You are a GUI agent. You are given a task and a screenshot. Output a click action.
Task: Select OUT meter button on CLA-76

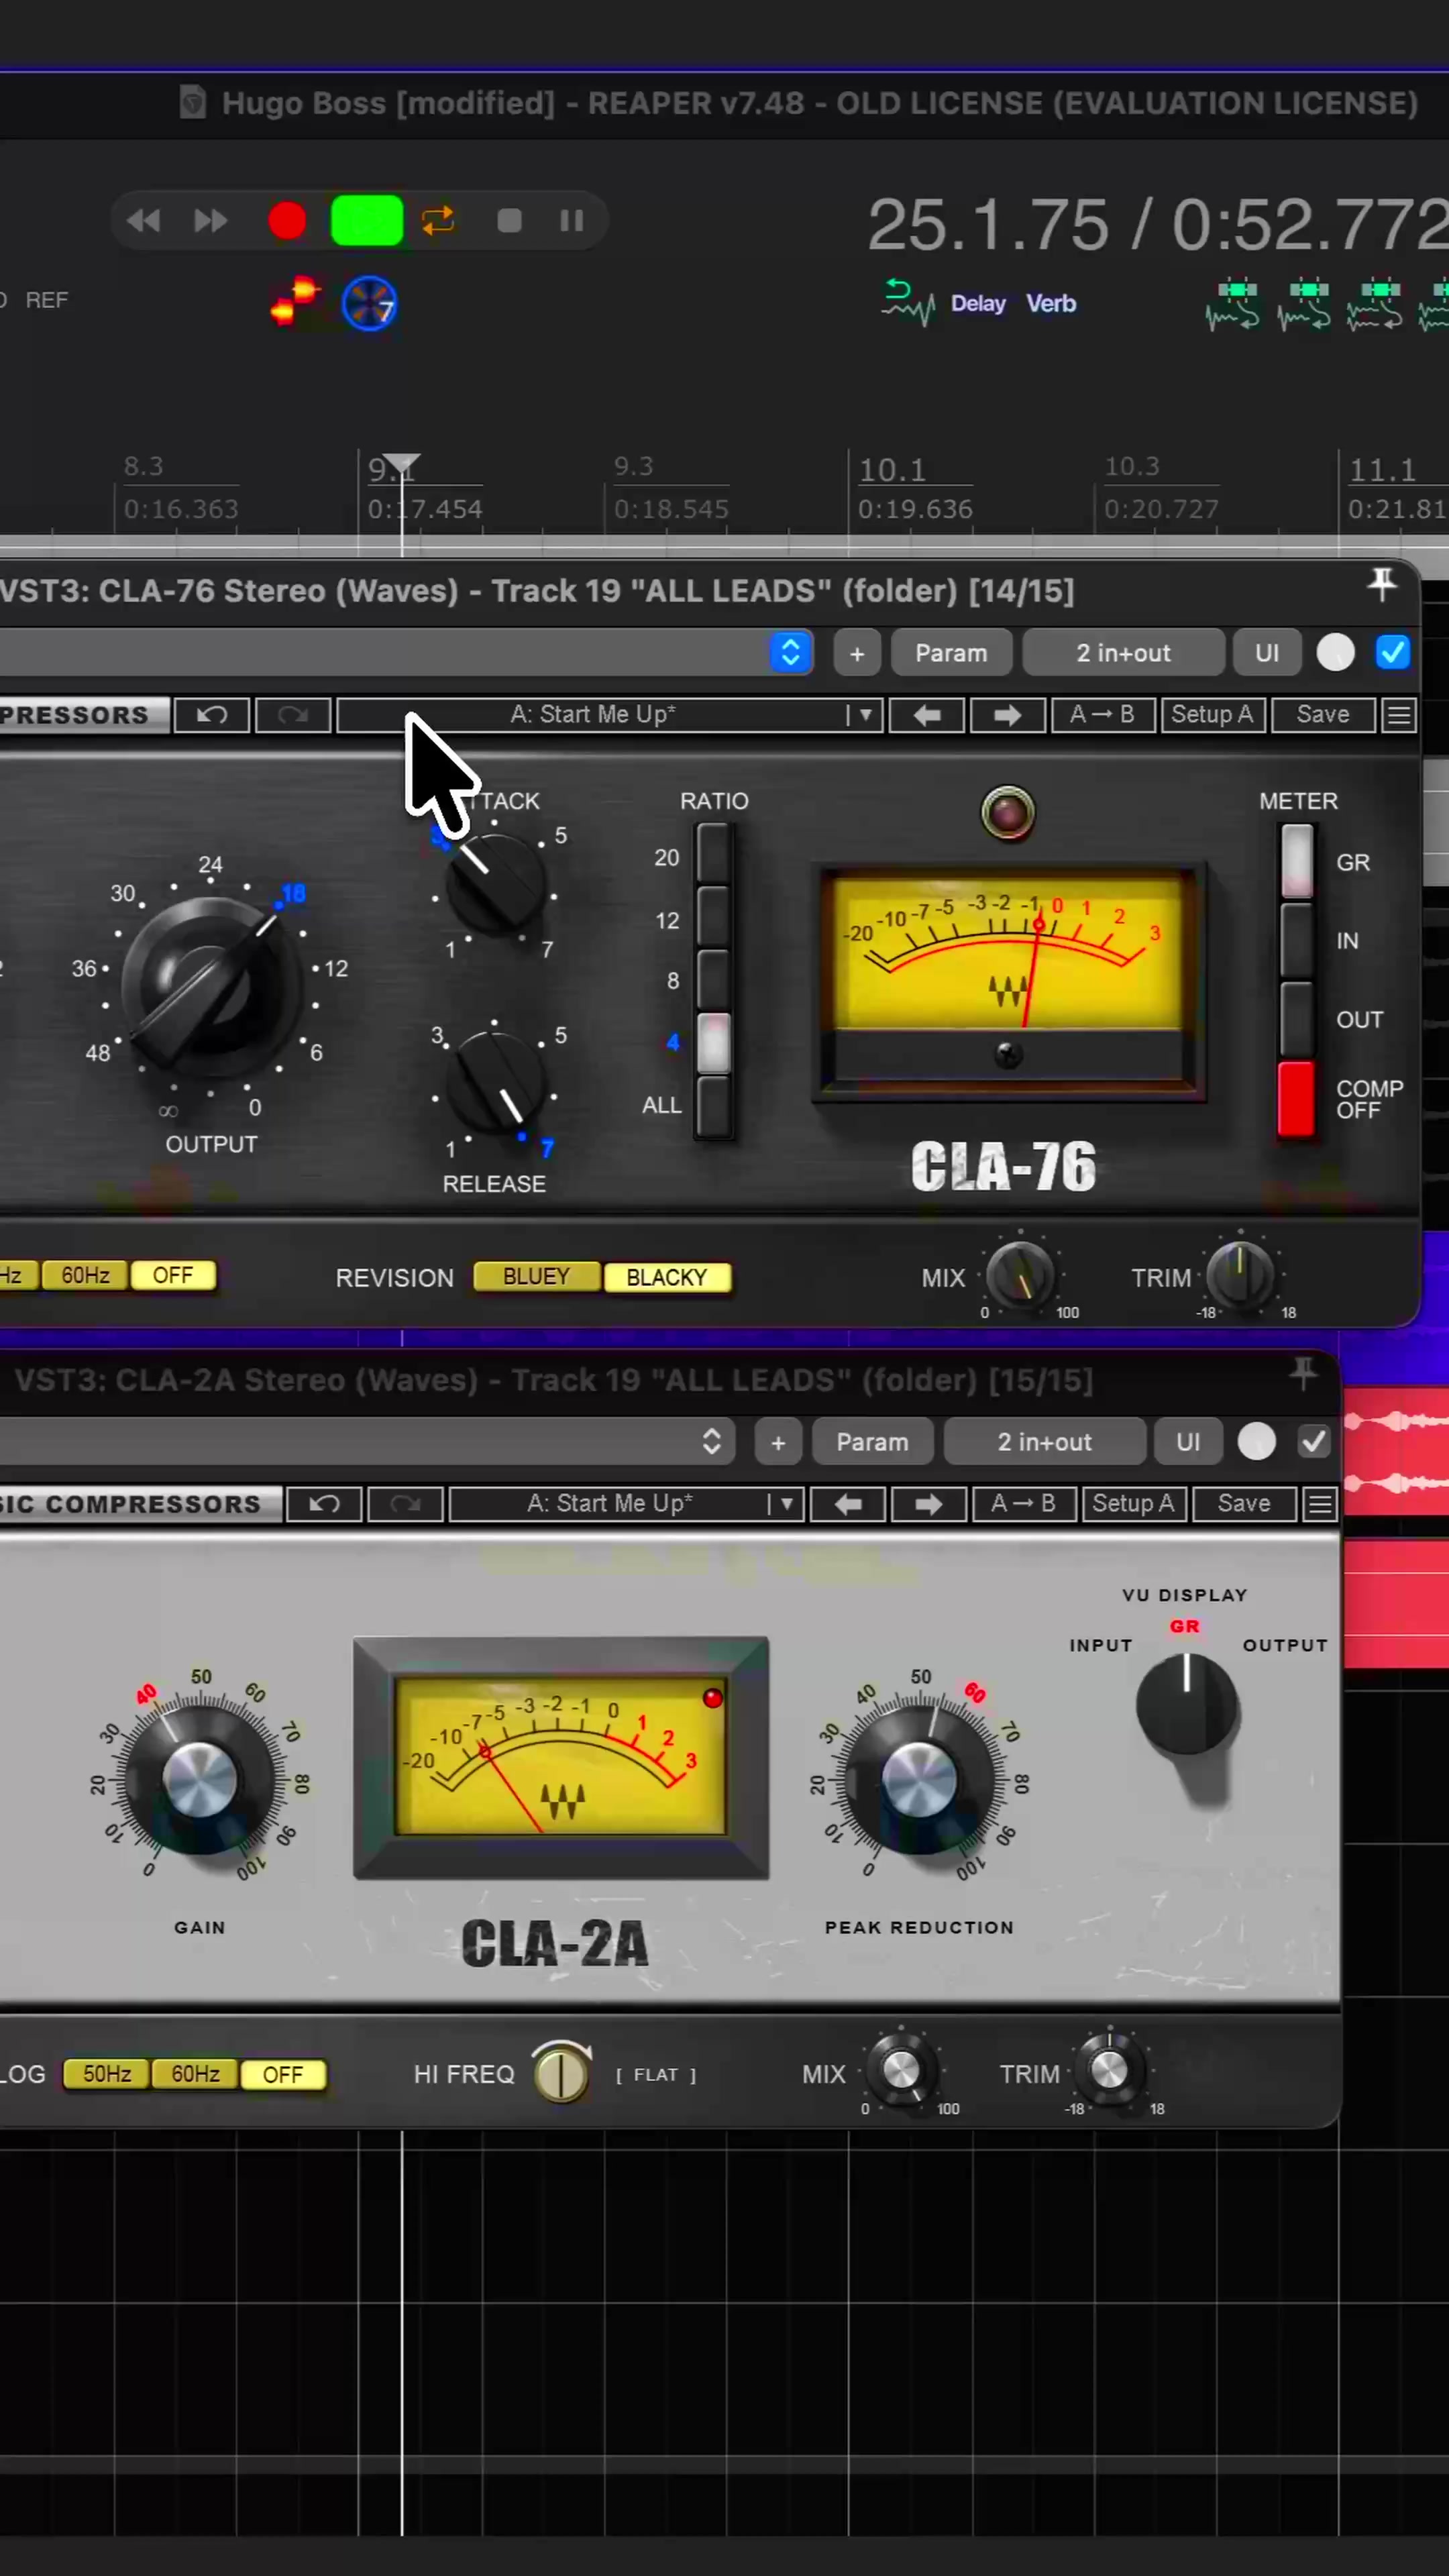pyautogui.click(x=1297, y=1019)
